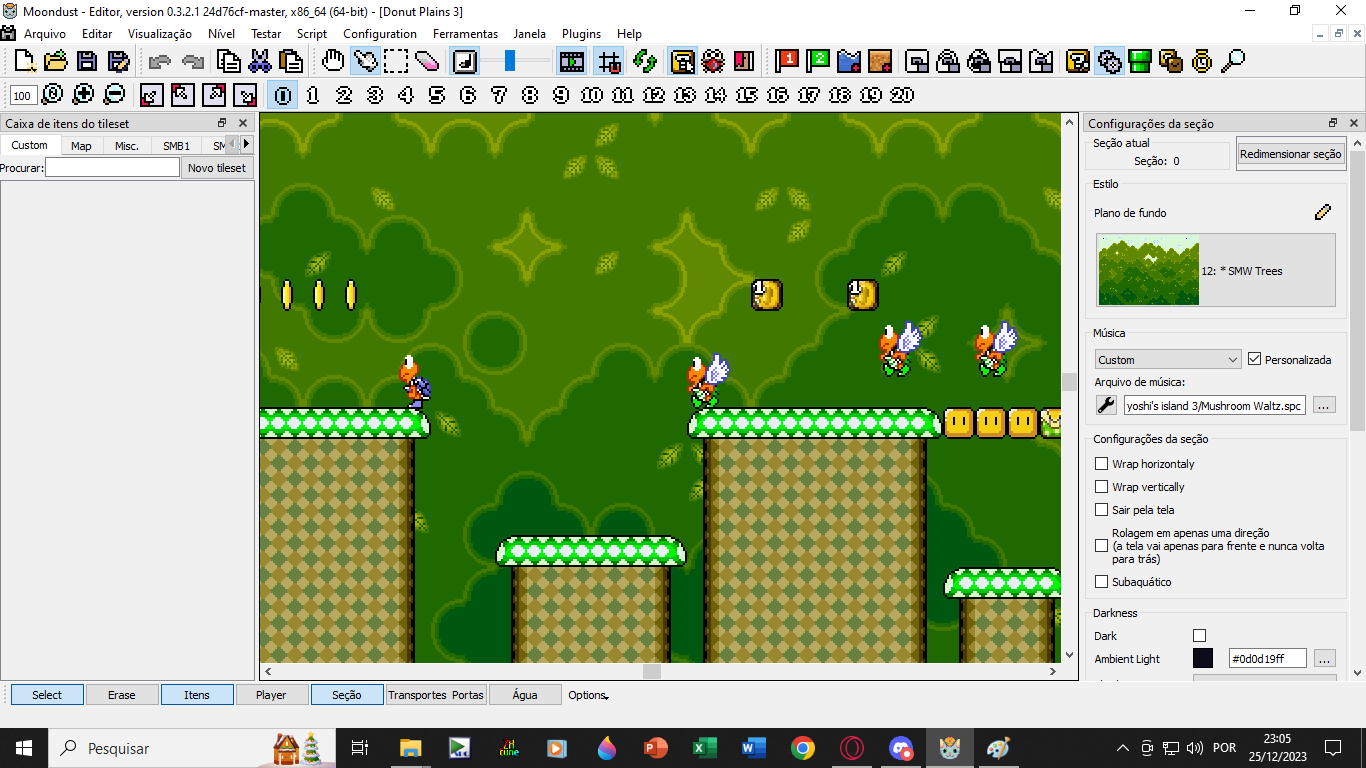This screenshot has height=768, width=1366.
Task: Uncheck Personalizada music checkbox
Action: 1255,359
